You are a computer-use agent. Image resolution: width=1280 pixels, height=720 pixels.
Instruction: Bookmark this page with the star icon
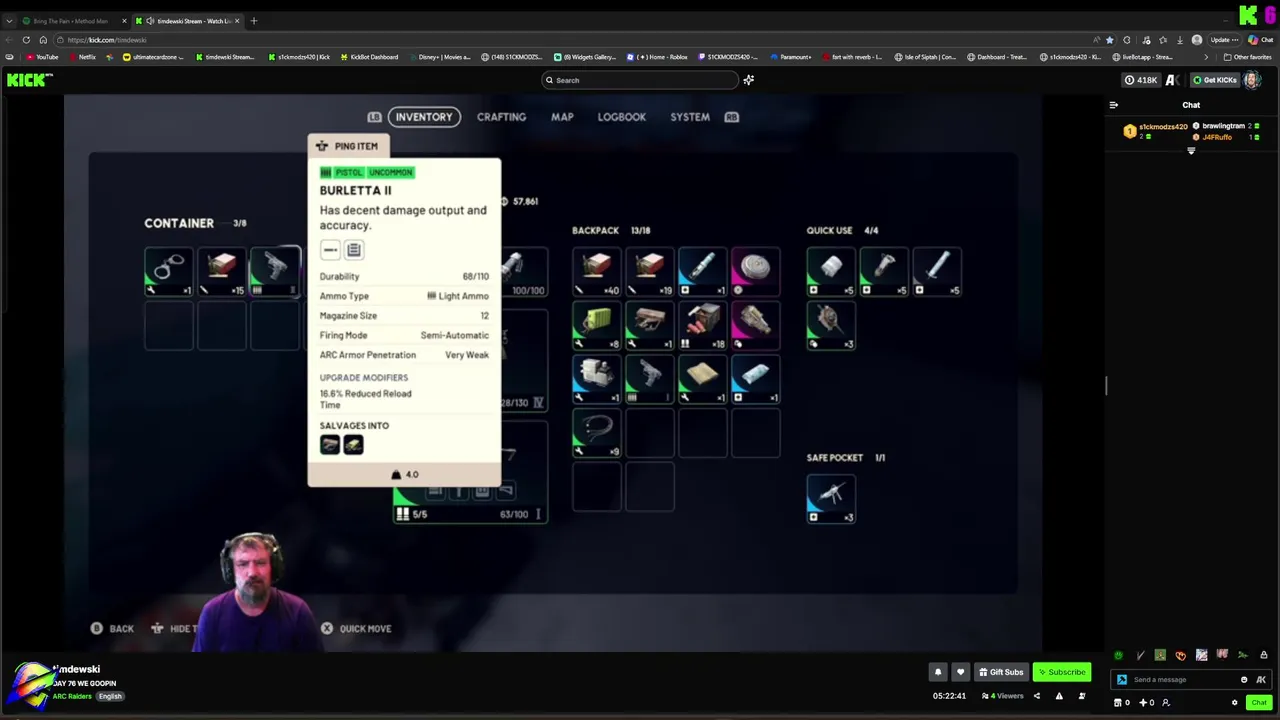pyautogui.click(x=1109, y=40)
